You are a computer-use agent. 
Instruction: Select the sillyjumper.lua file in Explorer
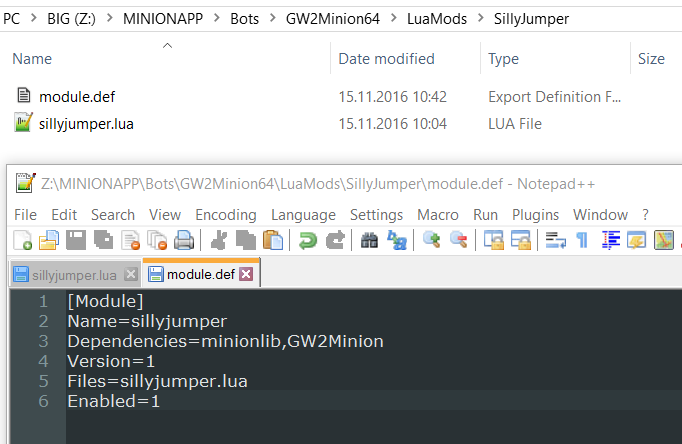tap(86, 124)
